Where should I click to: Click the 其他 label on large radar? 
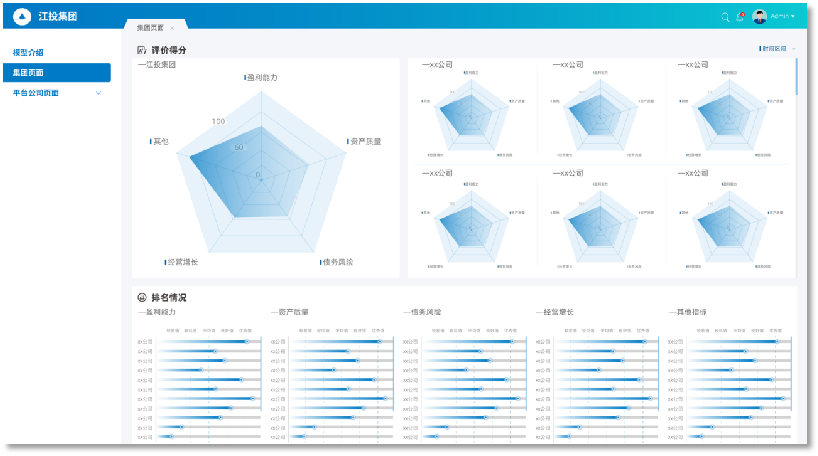(x=160, y=141)
